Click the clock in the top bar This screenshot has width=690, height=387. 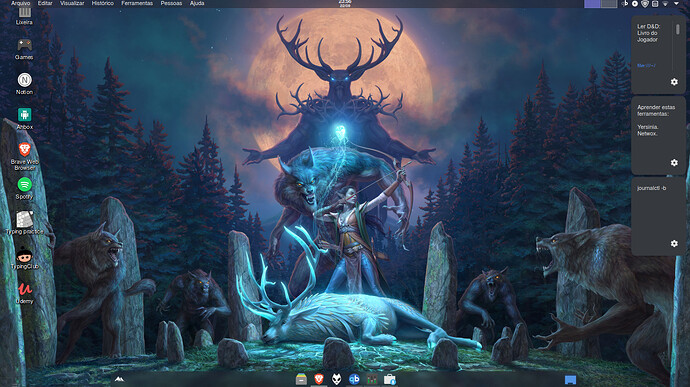pyautogui.click(x=345, y=4)
